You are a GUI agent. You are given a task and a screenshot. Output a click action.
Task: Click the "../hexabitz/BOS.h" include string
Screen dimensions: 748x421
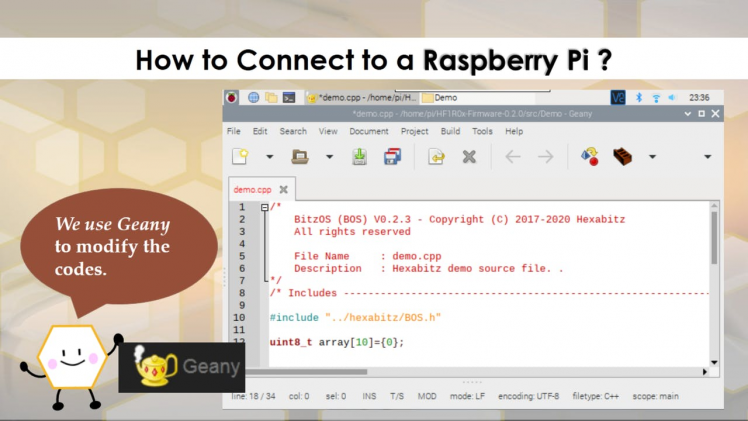(383, 318)
